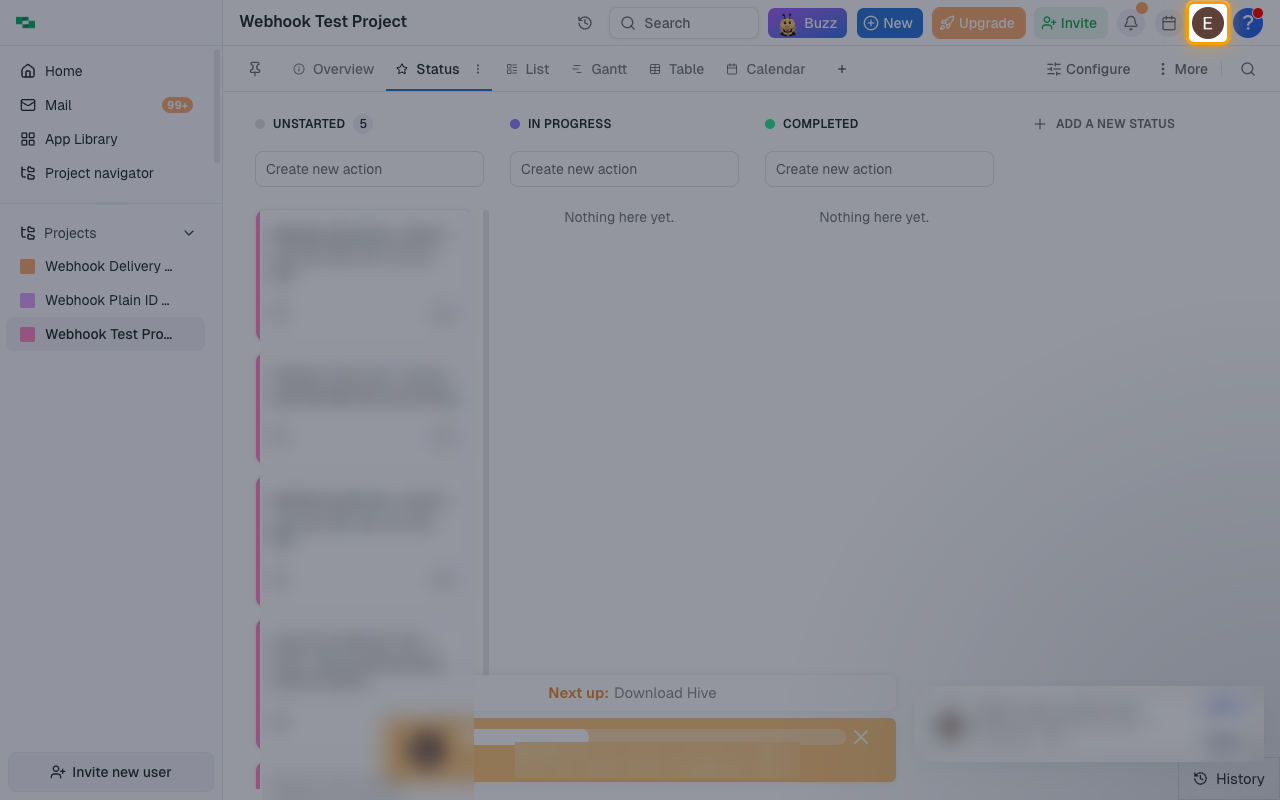The width and height of the screenshot is (1280, 800).
Task: Switch to the List tab
Action: (x=528, y=69)
